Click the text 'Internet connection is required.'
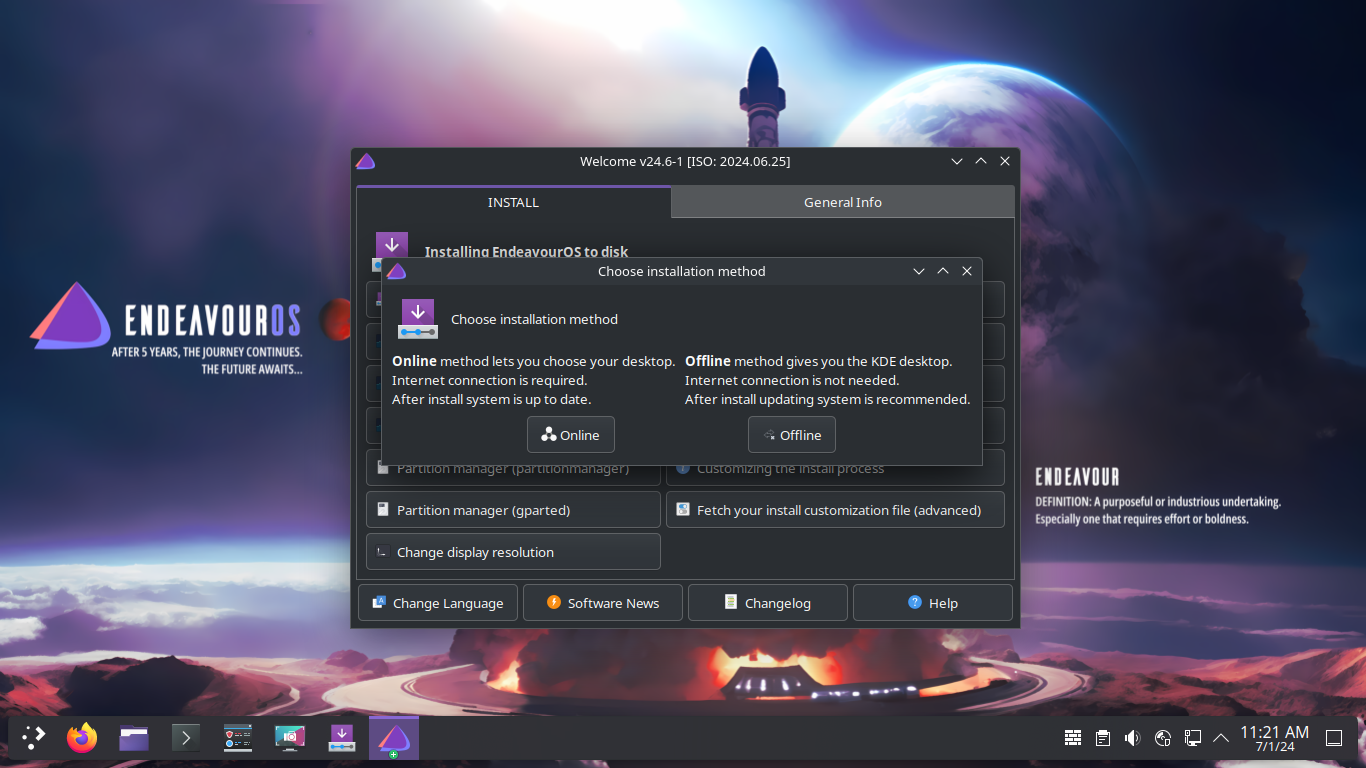 [x=489, y=380]
